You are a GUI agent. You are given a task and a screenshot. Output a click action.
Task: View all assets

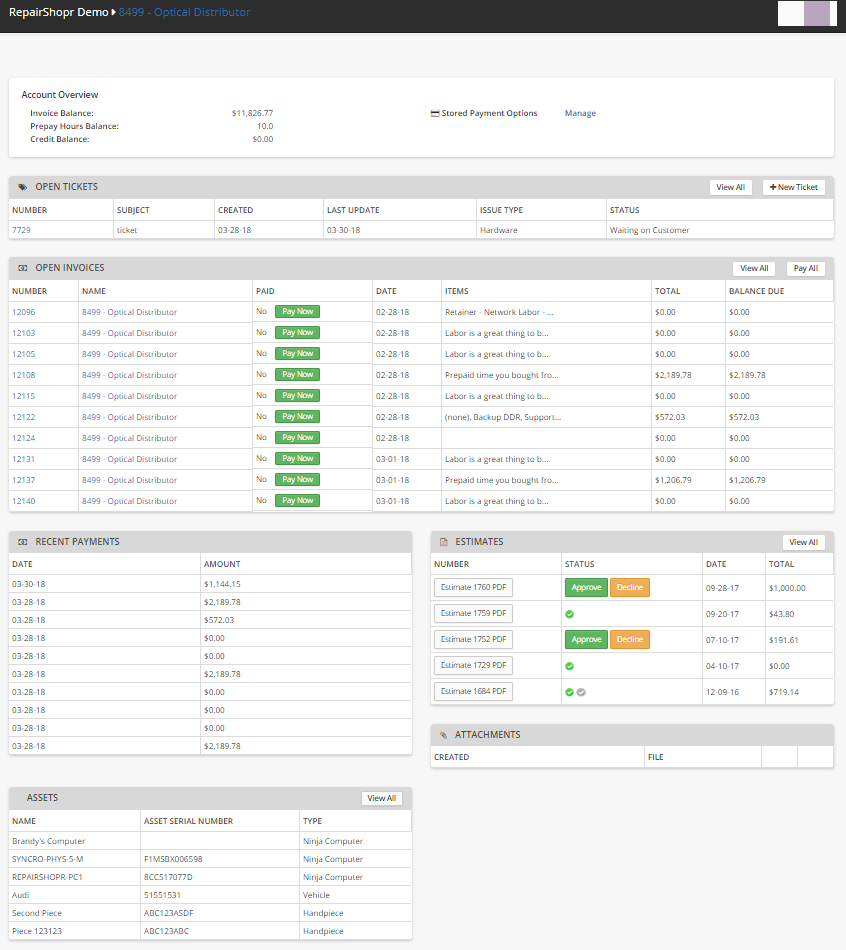click(x=381, y=799)
